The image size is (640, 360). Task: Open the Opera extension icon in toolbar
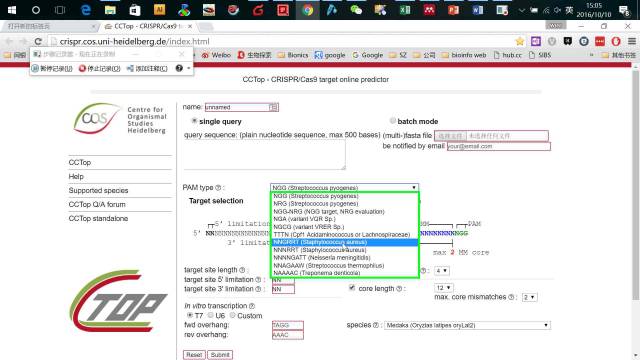pyautogui.click(x=616, y=41)
